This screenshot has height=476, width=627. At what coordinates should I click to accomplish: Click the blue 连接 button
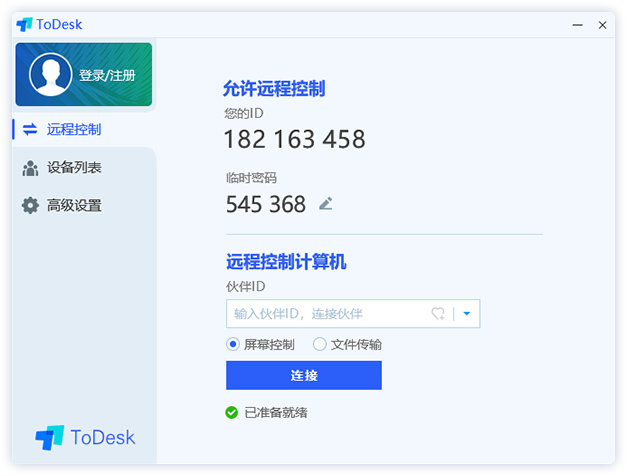(304, 375)
